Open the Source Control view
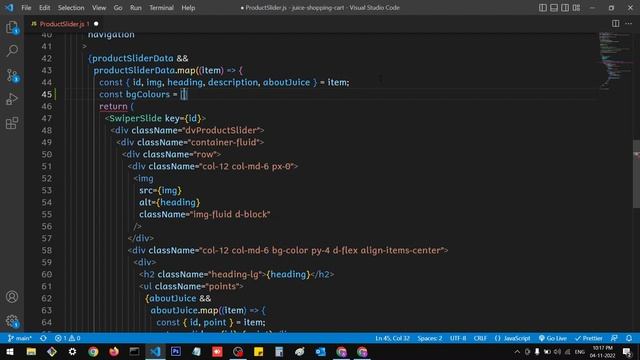The height and width of the screenshot is (360, 640). (12, 75)
